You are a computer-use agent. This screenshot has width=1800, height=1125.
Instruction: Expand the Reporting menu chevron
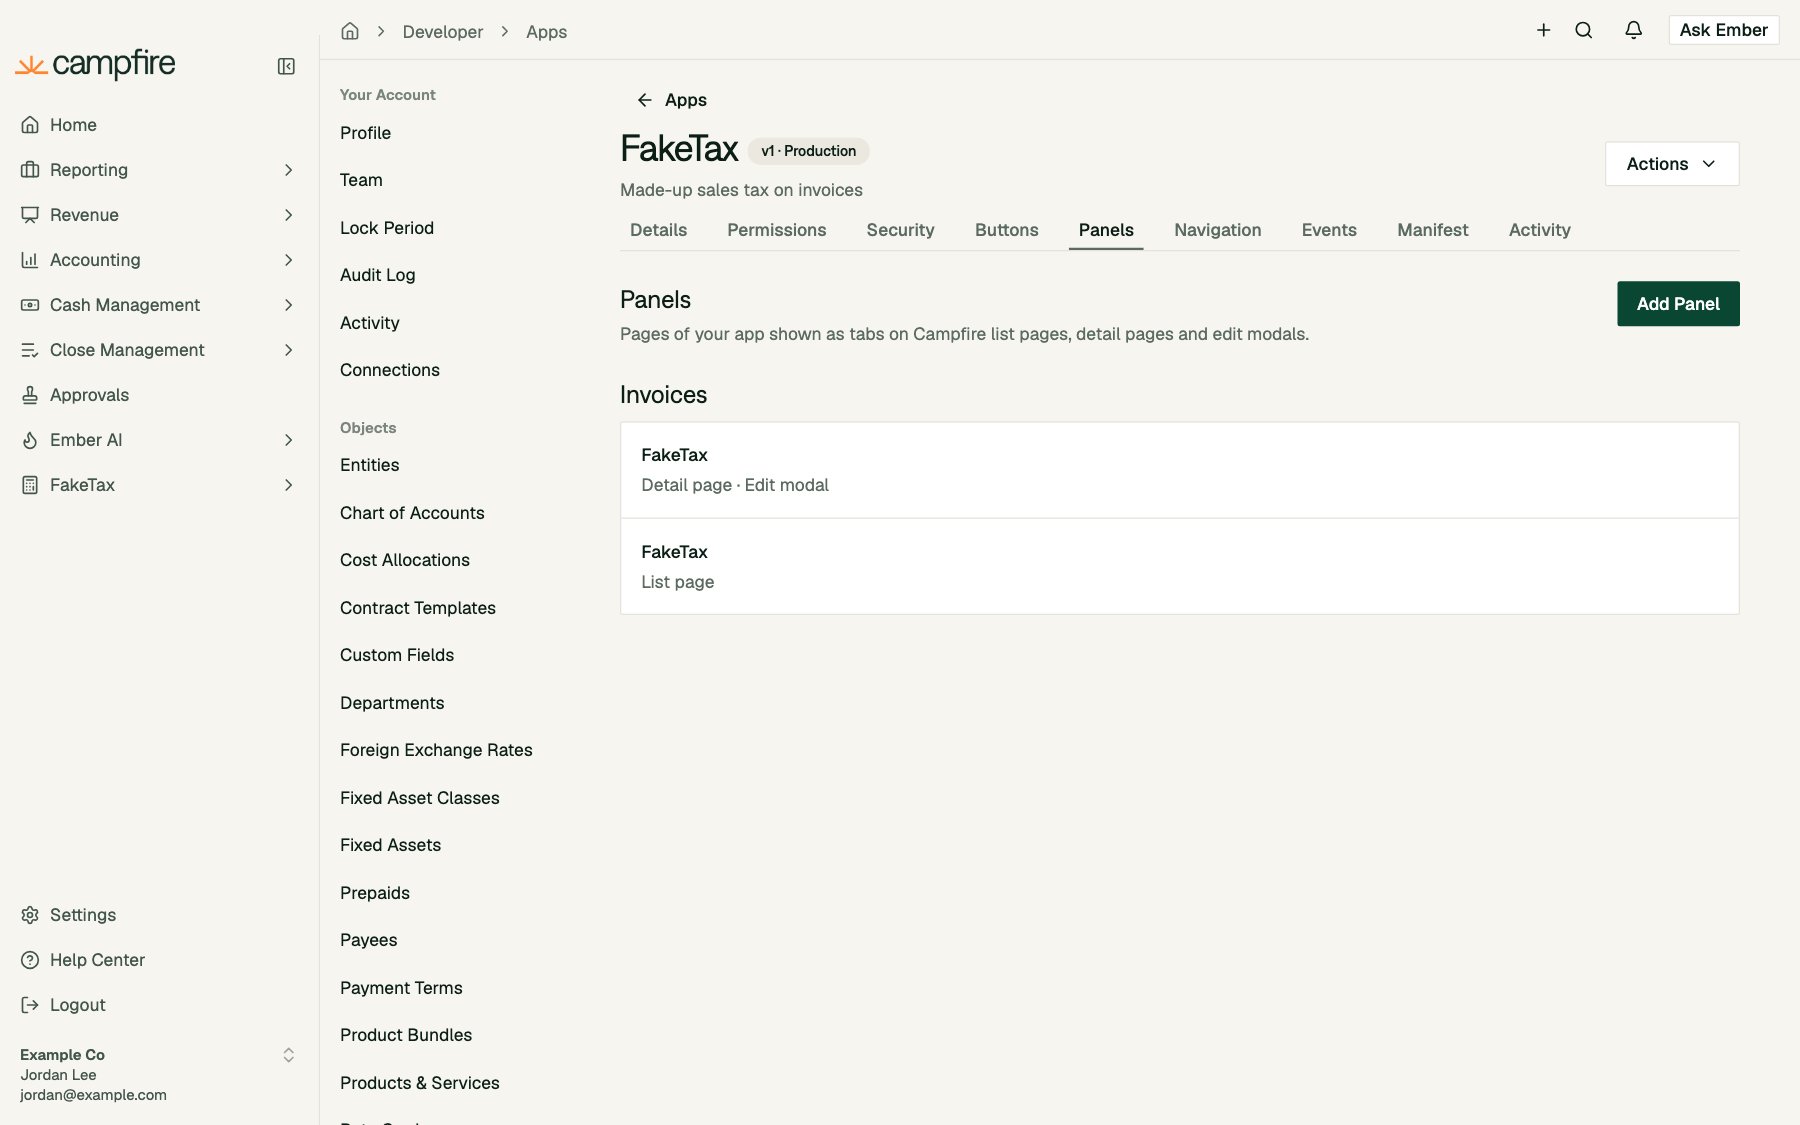(x=288, y=170)
